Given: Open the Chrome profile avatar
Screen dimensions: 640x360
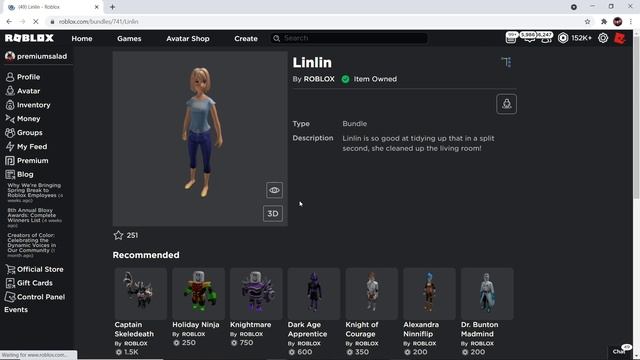Looking at the screenshot, I should point(618,22).
